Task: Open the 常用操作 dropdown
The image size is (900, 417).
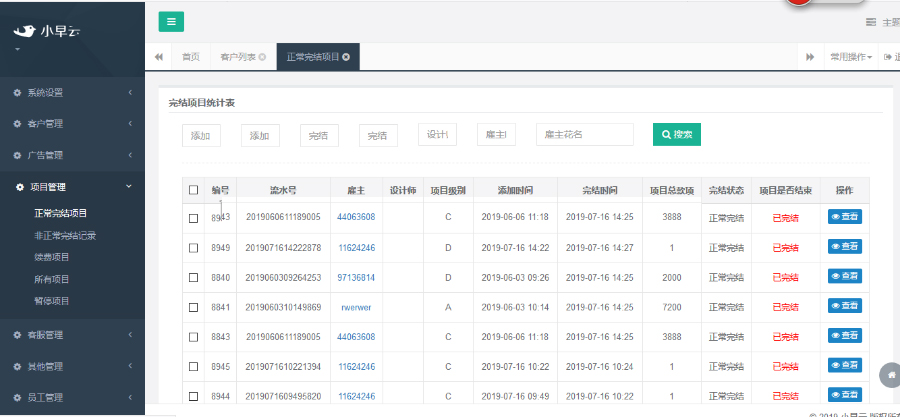Action: pyautogui.click(x=850, y=57)
